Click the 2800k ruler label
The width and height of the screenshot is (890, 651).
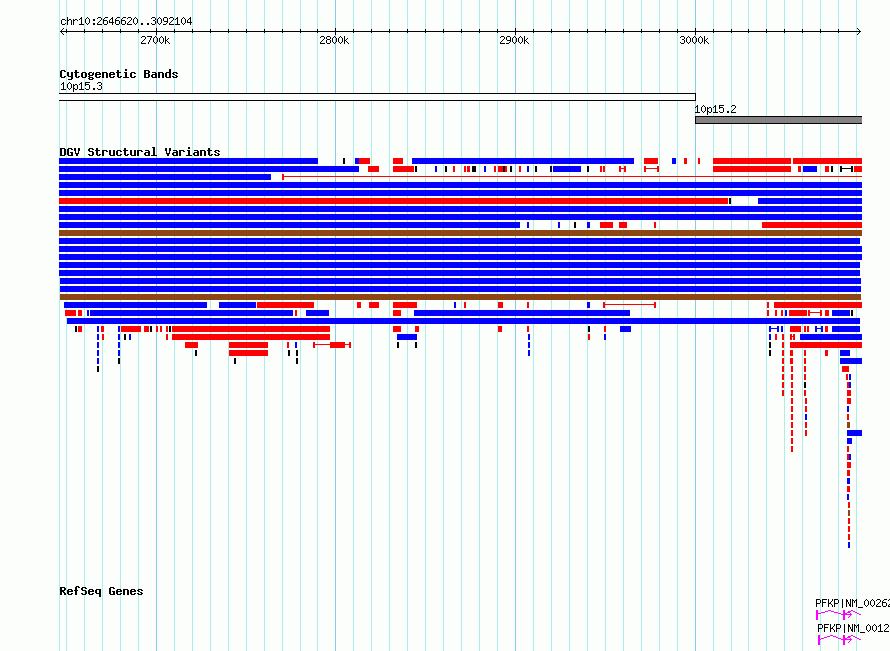334,40
